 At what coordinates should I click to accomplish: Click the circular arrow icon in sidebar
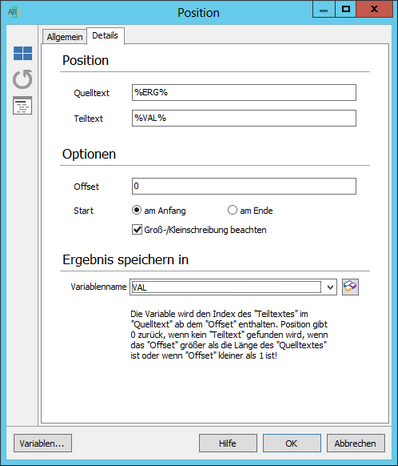click(x=23, y=79)
